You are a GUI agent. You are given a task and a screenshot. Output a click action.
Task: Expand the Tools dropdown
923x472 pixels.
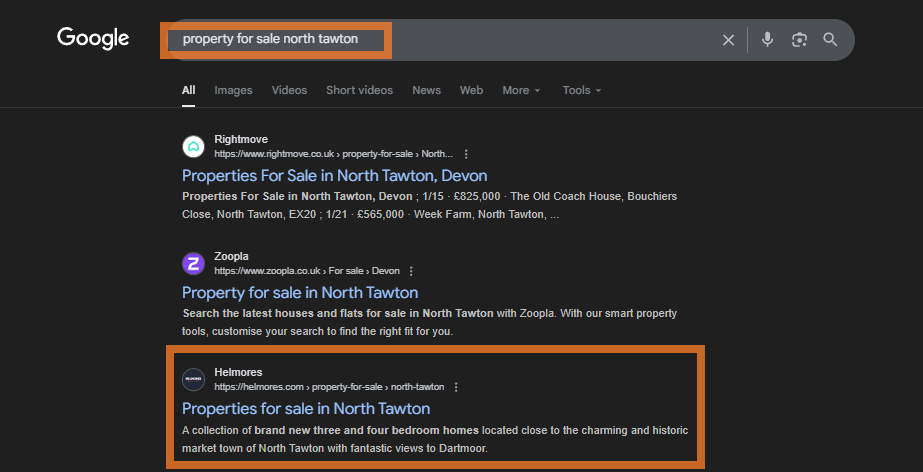tap(582, 90)
